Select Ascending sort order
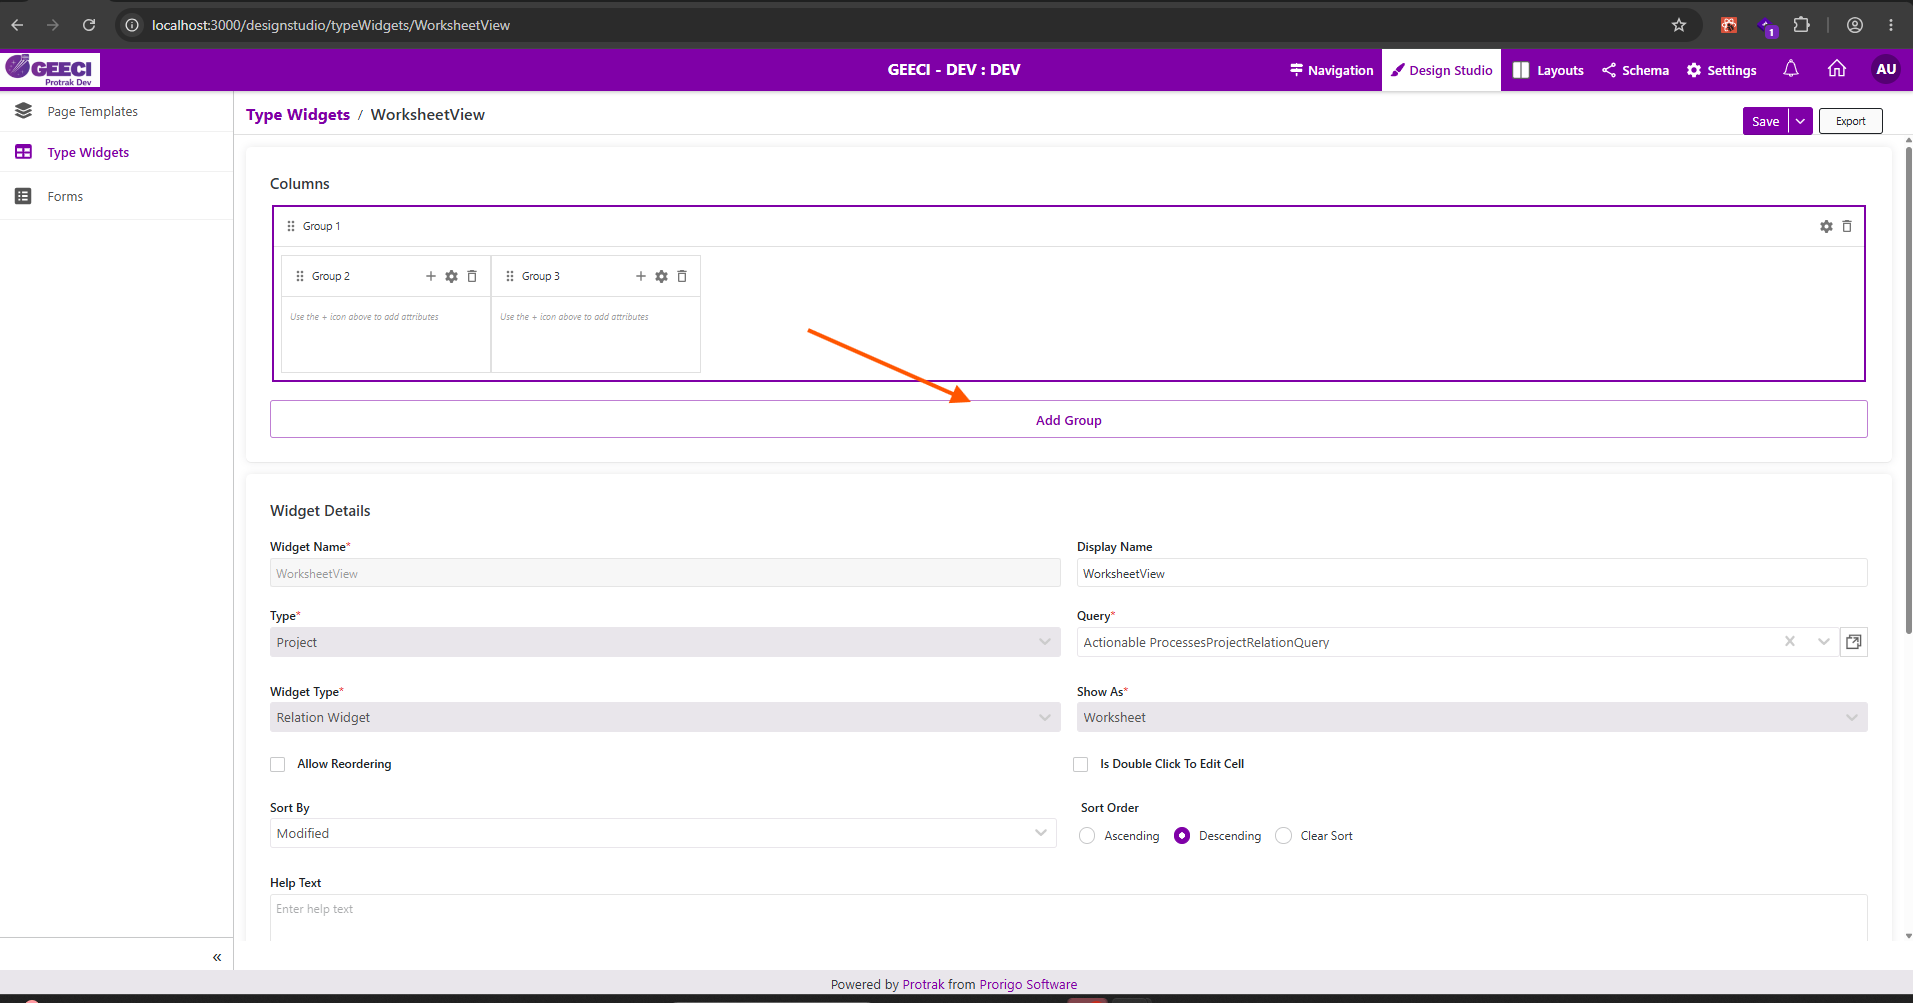 pyautogui.click(x=1087, y=836)
